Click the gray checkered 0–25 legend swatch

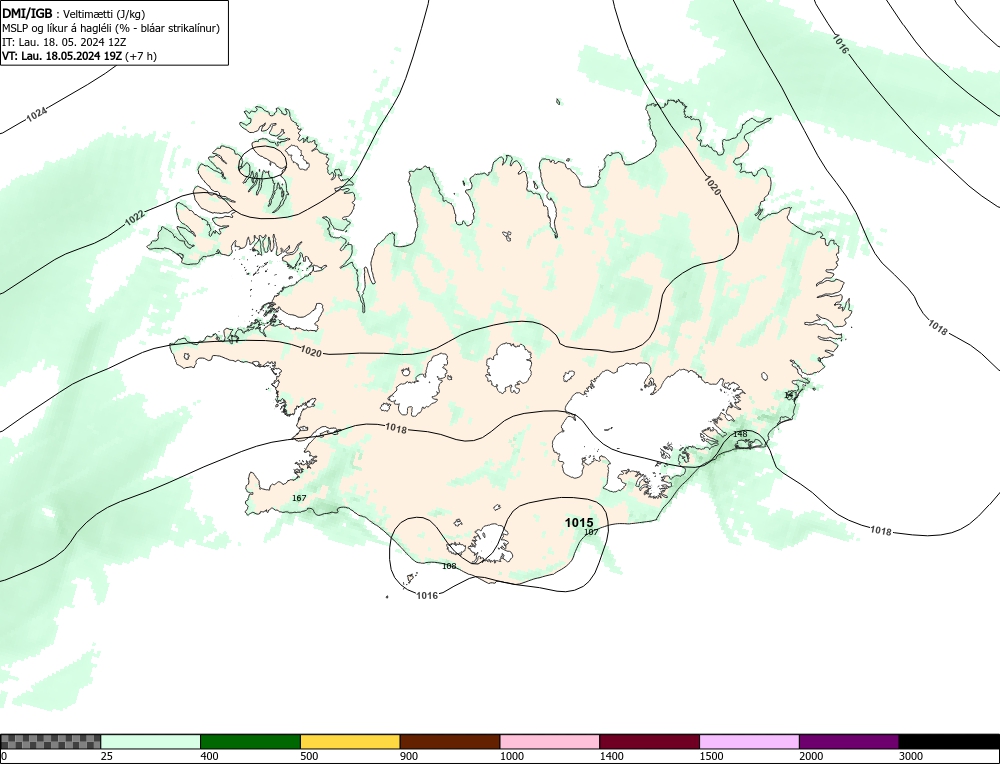pos(50,741)
